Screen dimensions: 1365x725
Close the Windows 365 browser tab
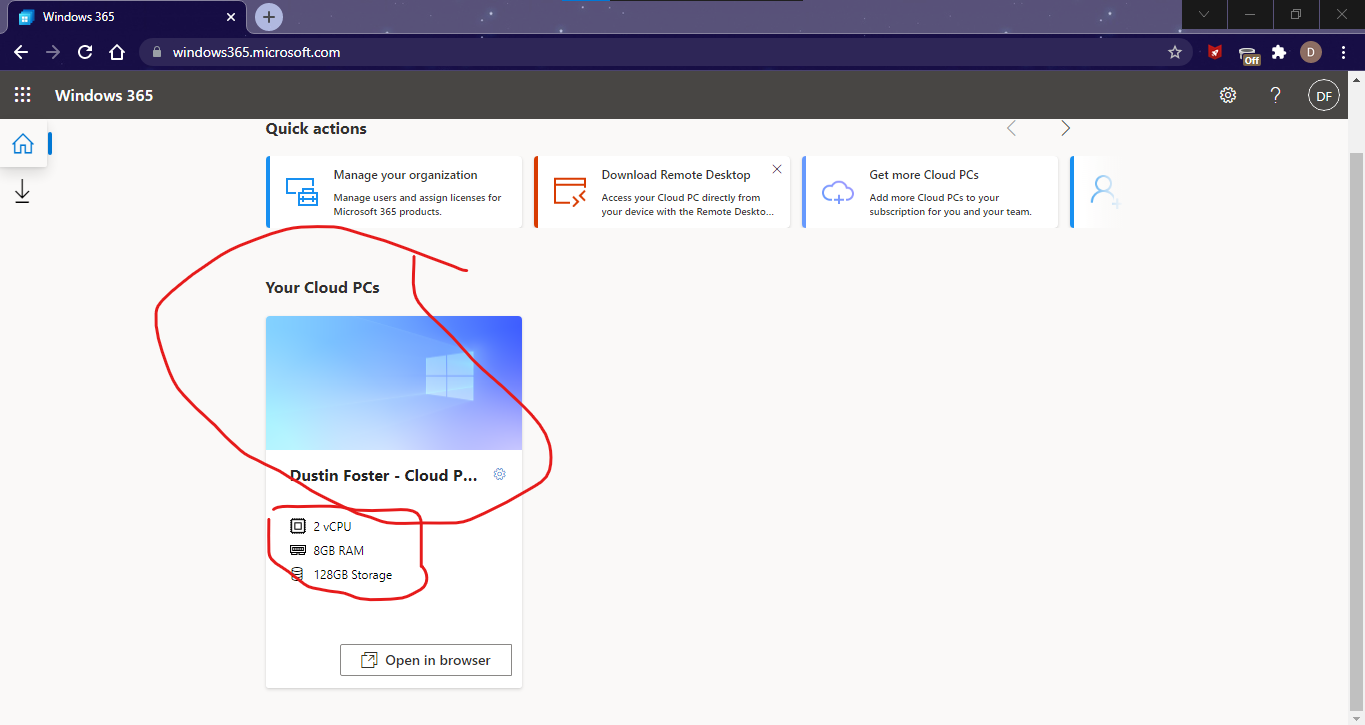(231, 17)
